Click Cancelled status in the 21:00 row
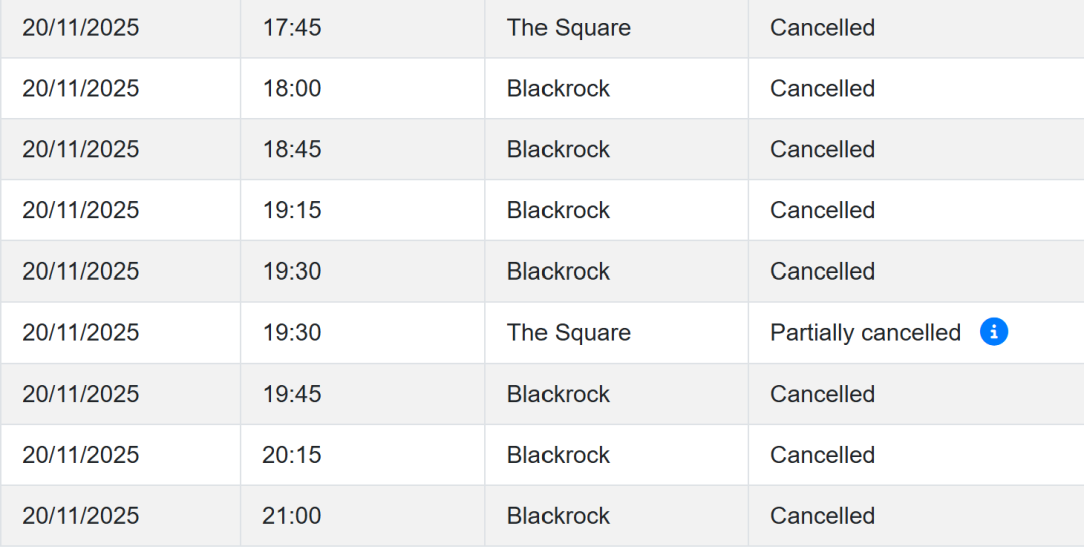 (x=823, y=516)
